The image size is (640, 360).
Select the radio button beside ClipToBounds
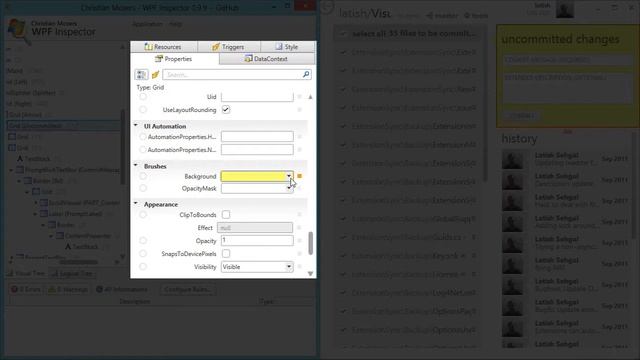click(143, 214)
